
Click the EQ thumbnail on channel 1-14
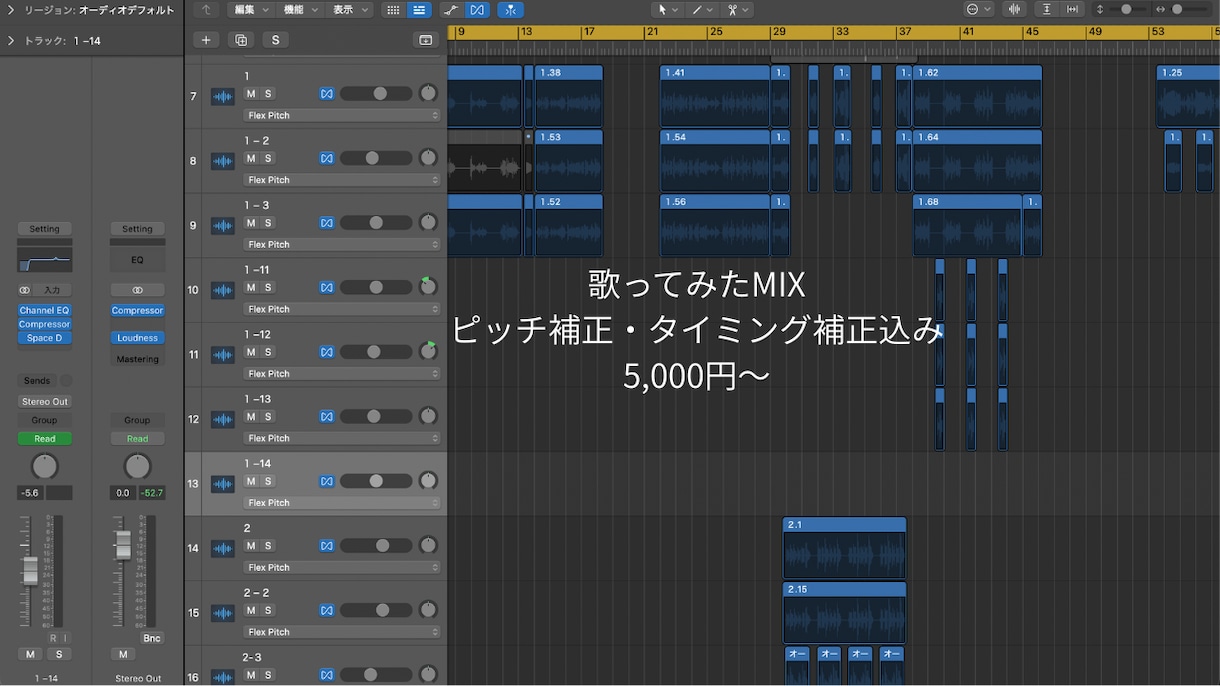pyautogui.click(x=44, y=259)
